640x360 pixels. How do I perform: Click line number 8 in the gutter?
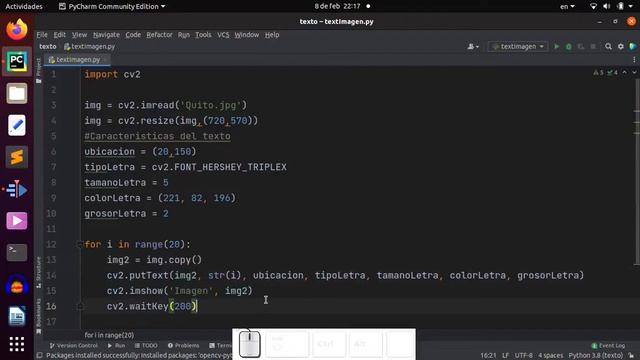53,182
